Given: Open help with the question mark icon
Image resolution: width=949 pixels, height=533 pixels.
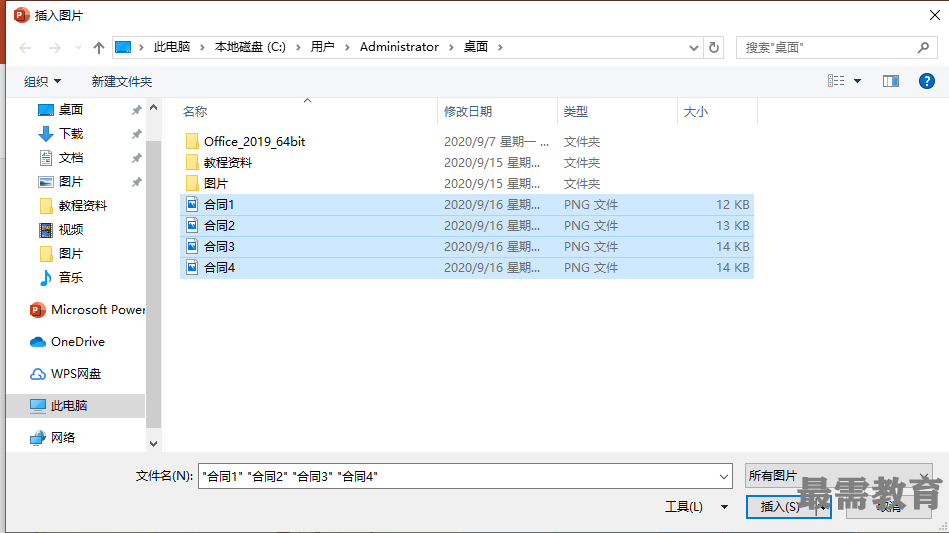Looking at the screenshot, I should [x=927, y=81].
